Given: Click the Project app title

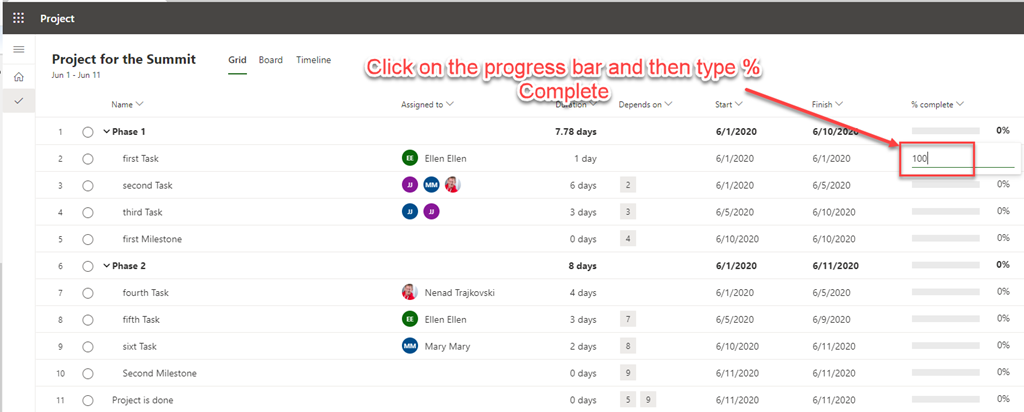Looking at the screenshot, I should click(57, 18).
